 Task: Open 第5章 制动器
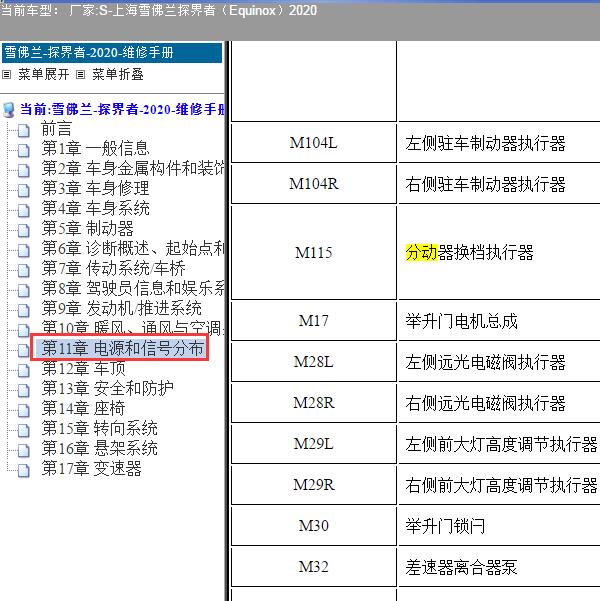[87, 228]
